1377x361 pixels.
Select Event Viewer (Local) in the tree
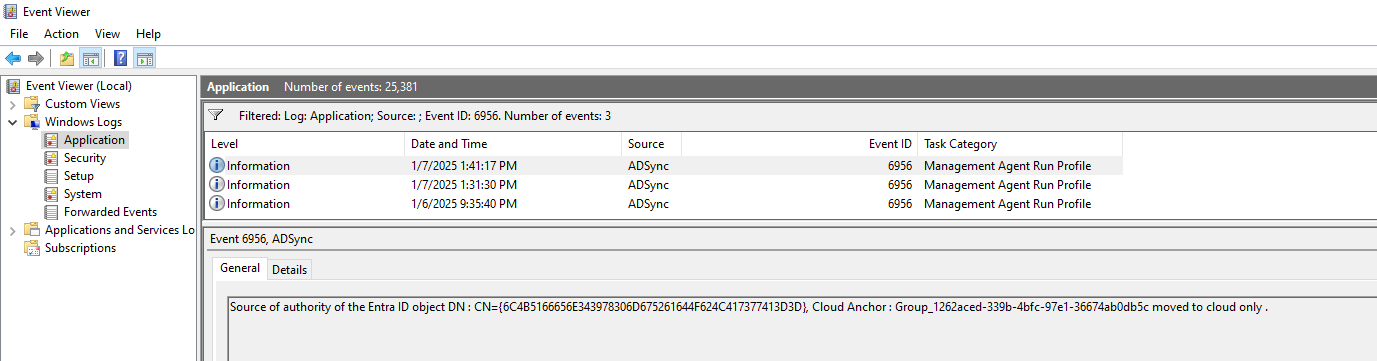pyautogui.click(x=79, y=86)
